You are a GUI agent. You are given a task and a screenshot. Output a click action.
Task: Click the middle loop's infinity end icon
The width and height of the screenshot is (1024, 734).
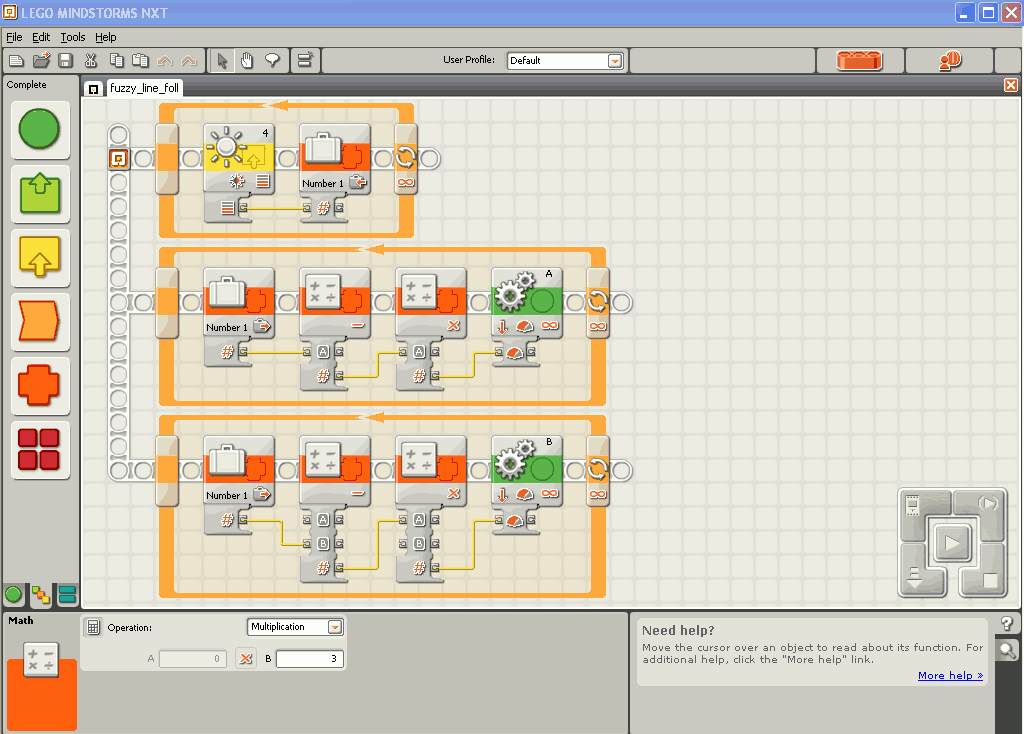(x=598, y=327)
